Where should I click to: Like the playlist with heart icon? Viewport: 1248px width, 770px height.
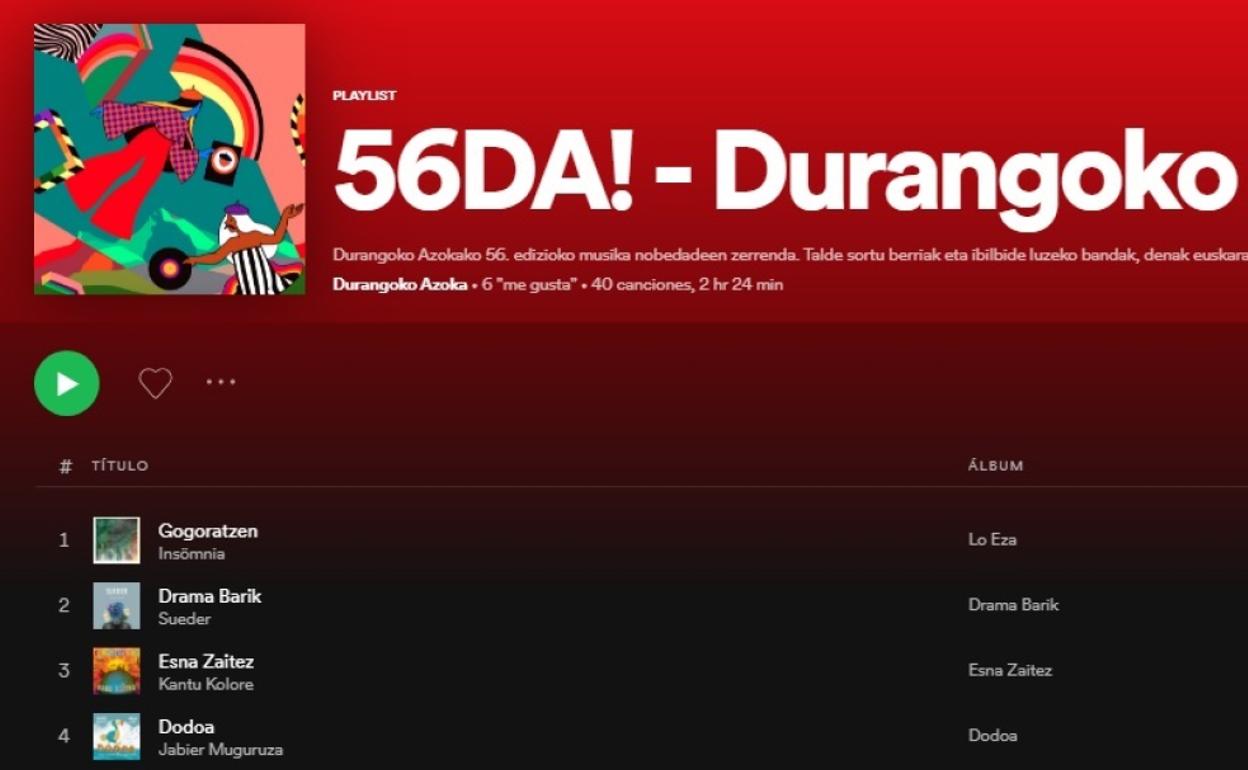pos(155,383)
